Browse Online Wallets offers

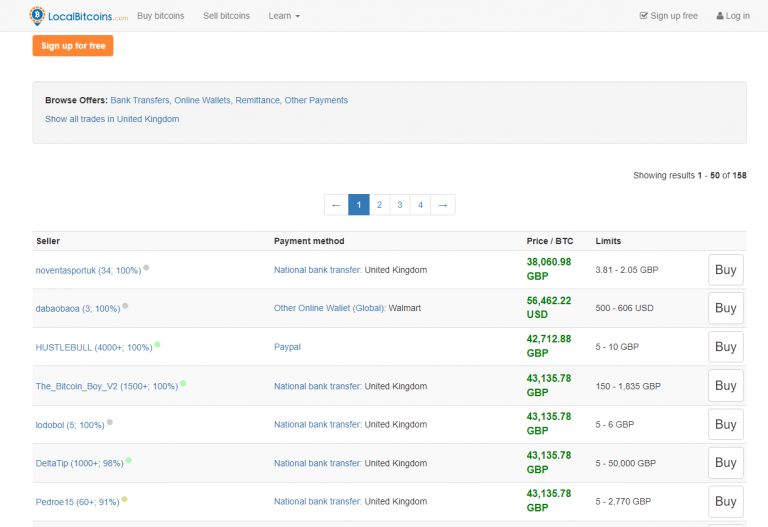pos(202,100)
